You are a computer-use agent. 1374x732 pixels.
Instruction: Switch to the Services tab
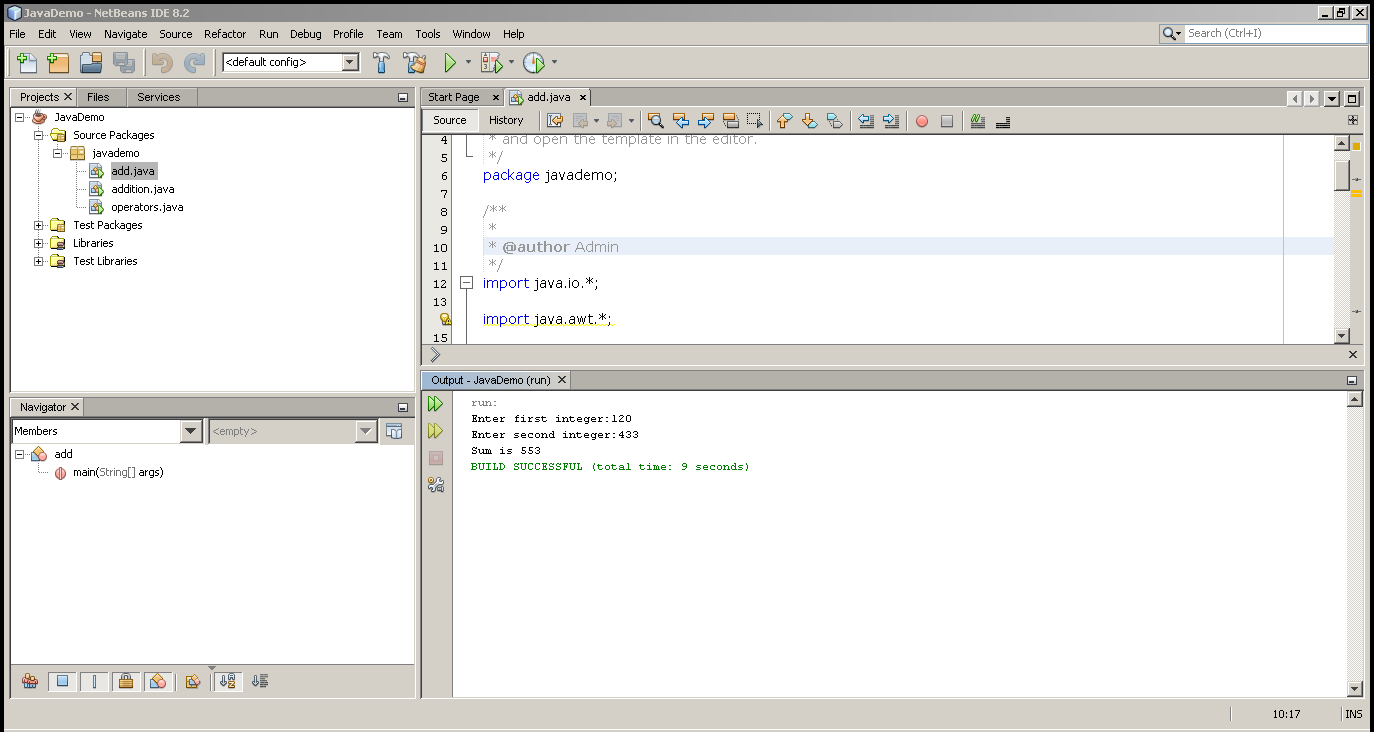point(159,97)
